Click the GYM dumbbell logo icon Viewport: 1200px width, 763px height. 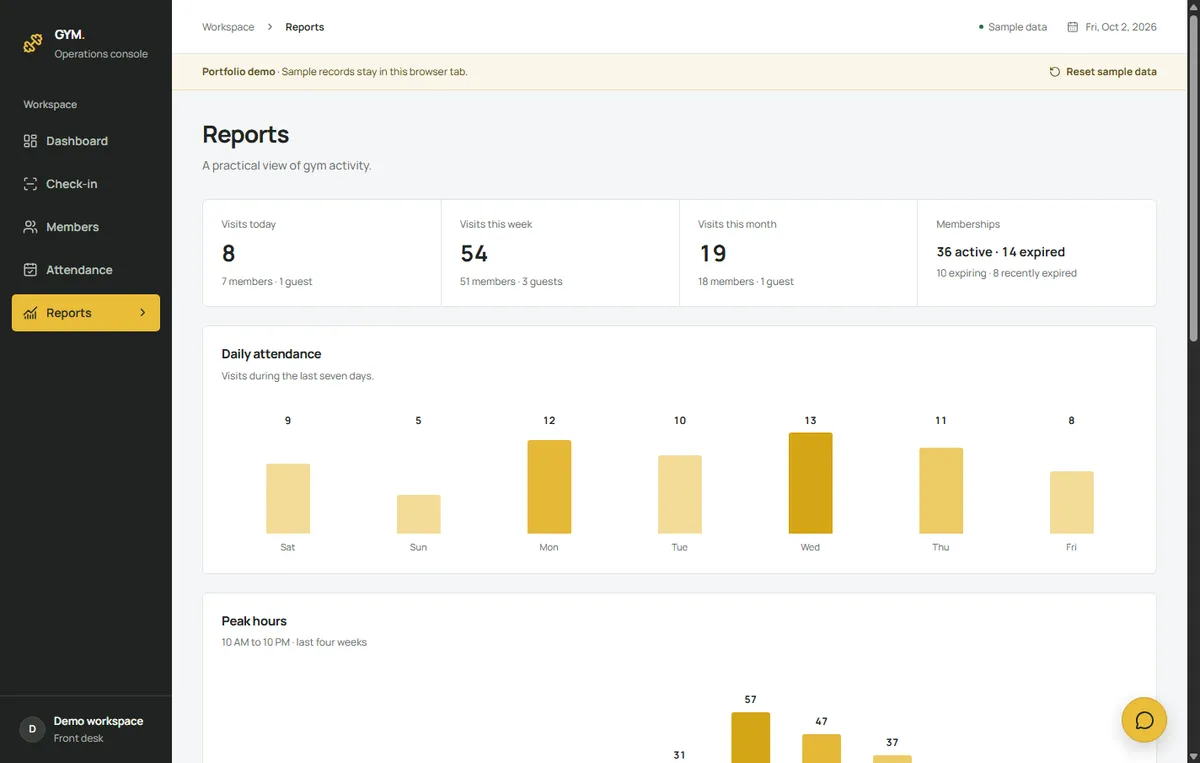(33, 44)
